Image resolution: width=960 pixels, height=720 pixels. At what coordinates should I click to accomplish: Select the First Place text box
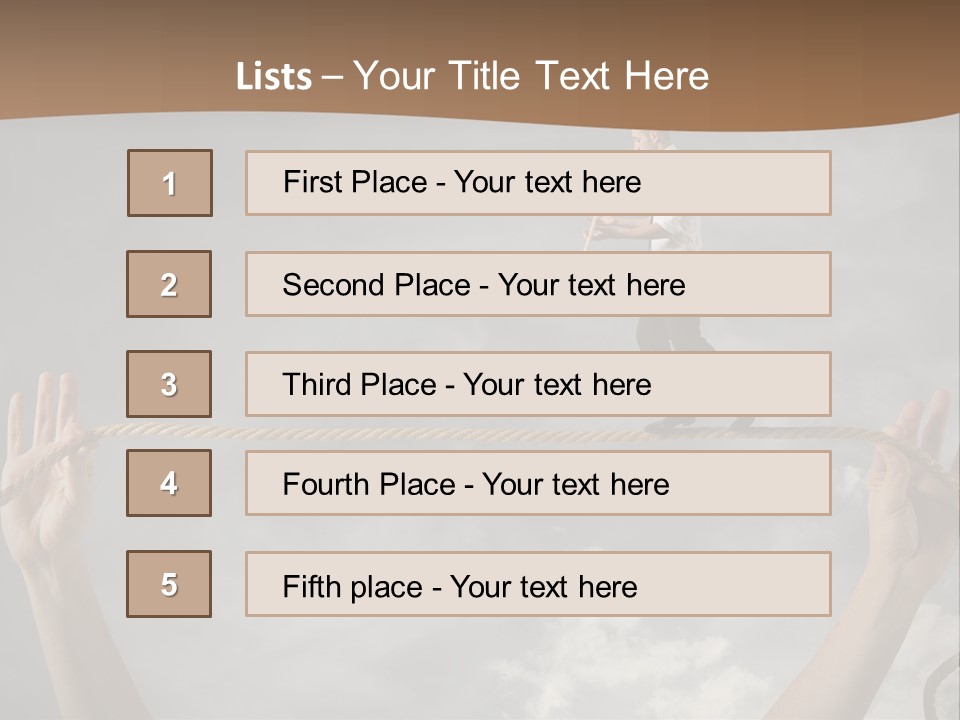pos(538,183)
